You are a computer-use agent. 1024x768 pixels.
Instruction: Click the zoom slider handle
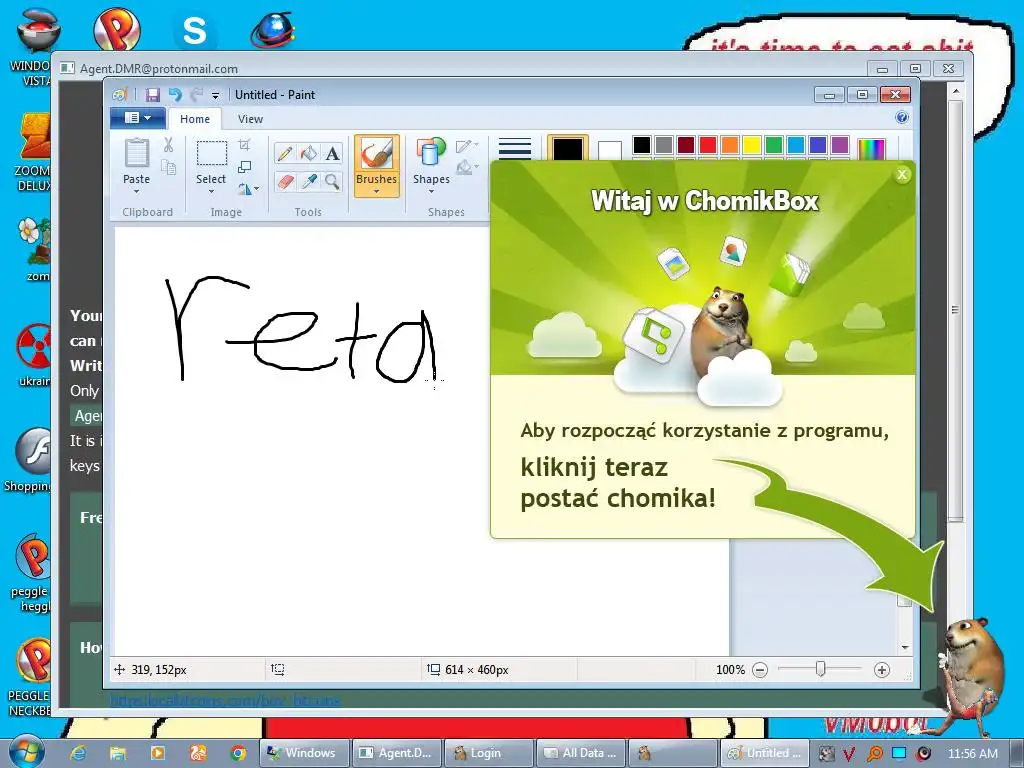click(x=821, y=669)
